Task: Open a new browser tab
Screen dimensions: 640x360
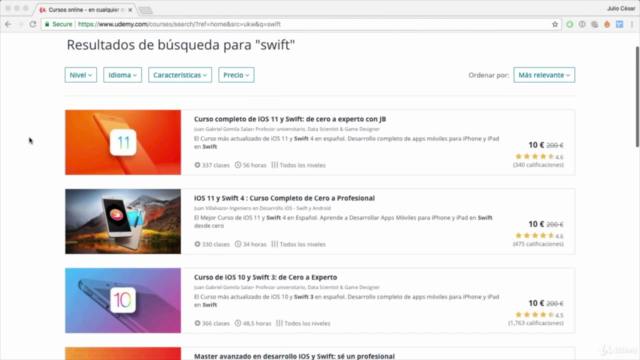Action: [145, 10]
